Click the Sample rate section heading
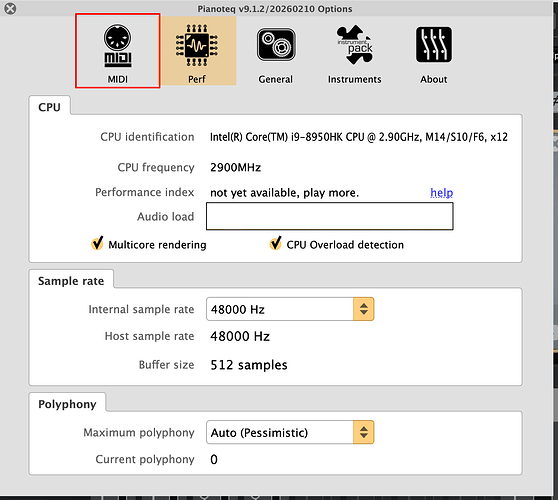 71,281
